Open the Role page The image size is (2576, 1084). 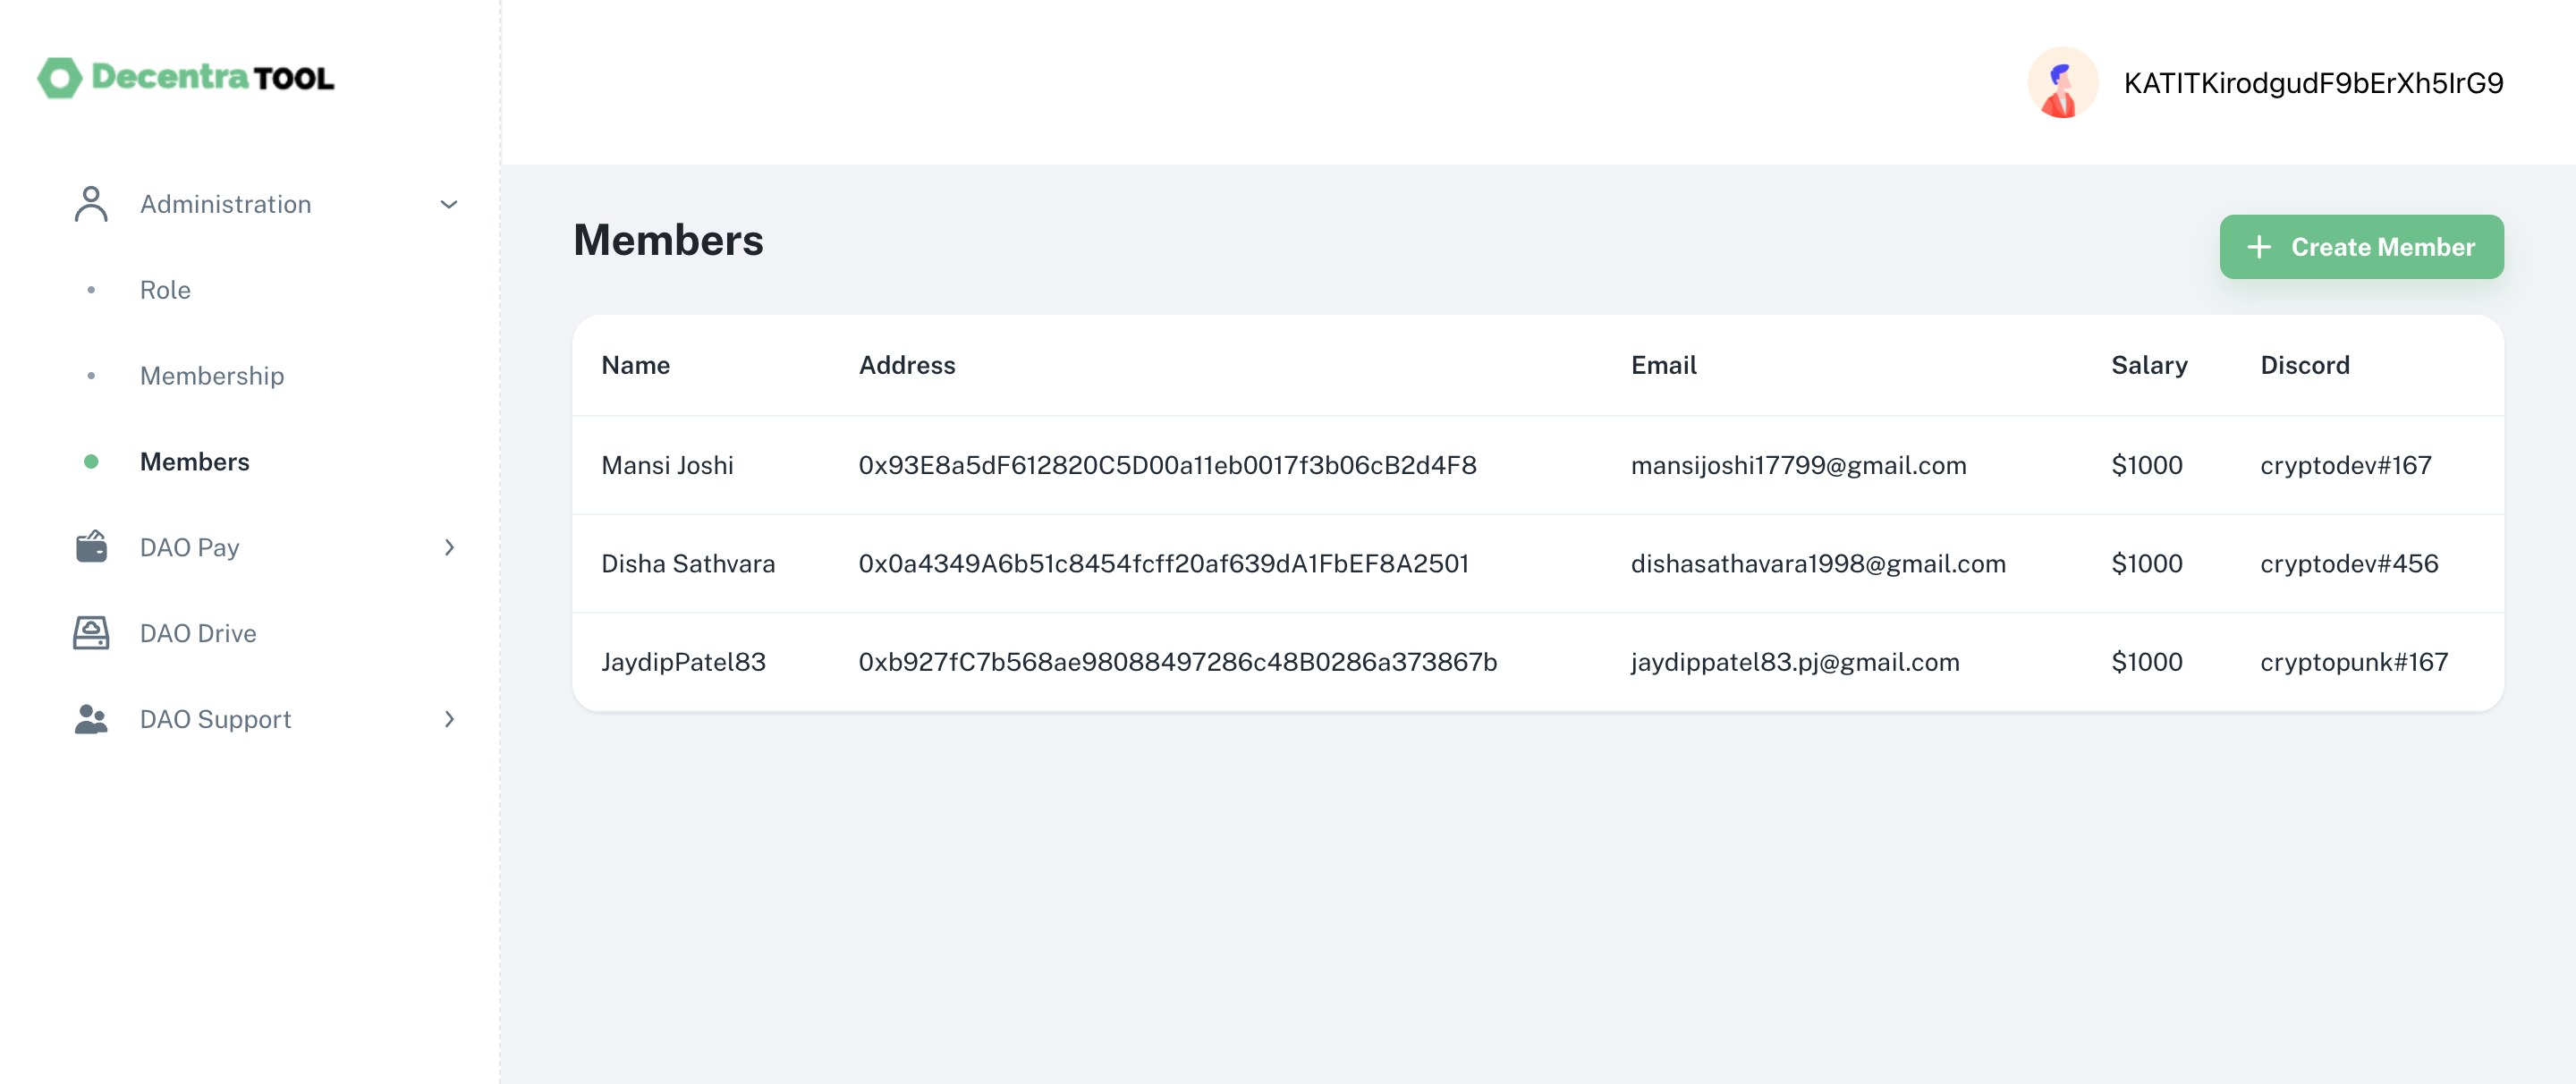165,290
